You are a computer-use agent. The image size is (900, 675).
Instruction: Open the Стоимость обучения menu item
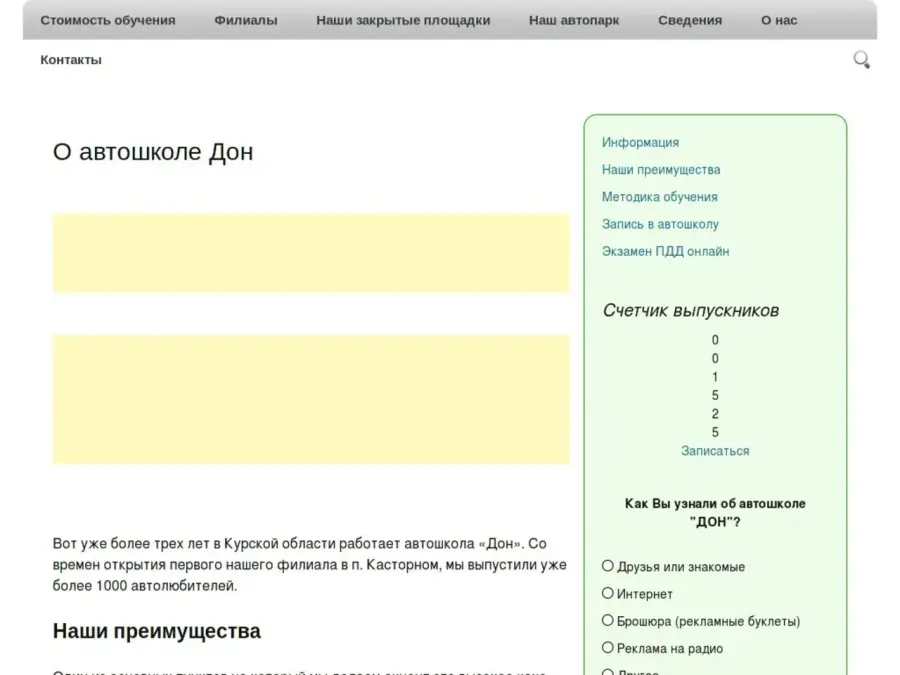point(108,21)
